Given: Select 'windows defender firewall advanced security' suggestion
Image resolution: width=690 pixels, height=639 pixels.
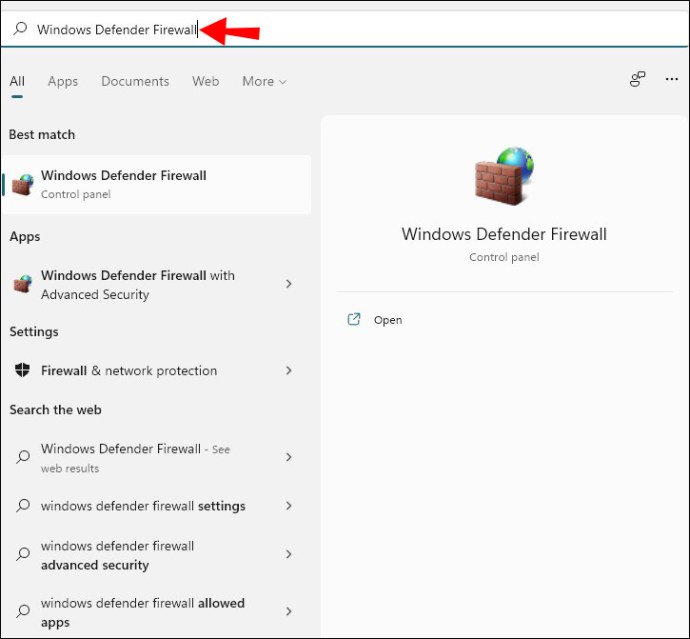Looking at the screenshot, I should 157,555.
